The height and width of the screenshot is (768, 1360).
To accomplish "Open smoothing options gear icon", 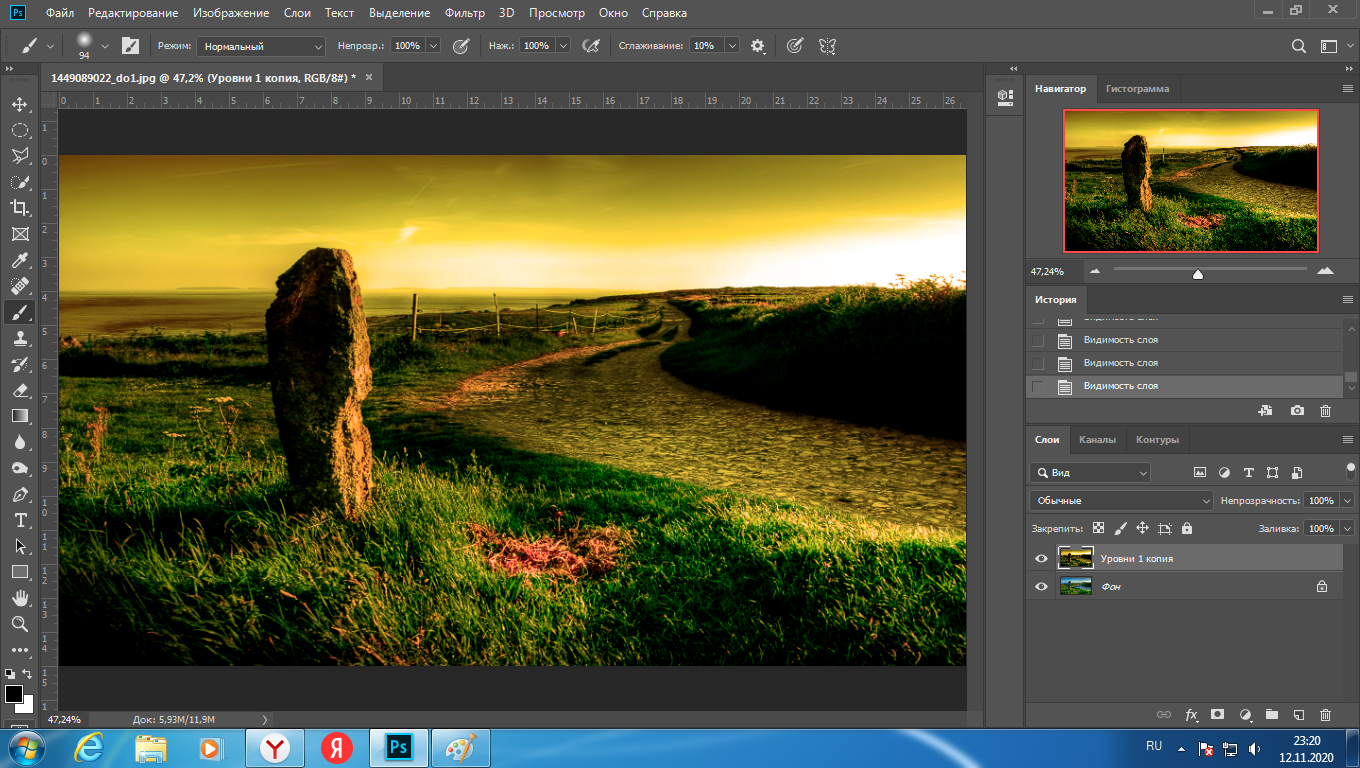I will coord(758,45).
